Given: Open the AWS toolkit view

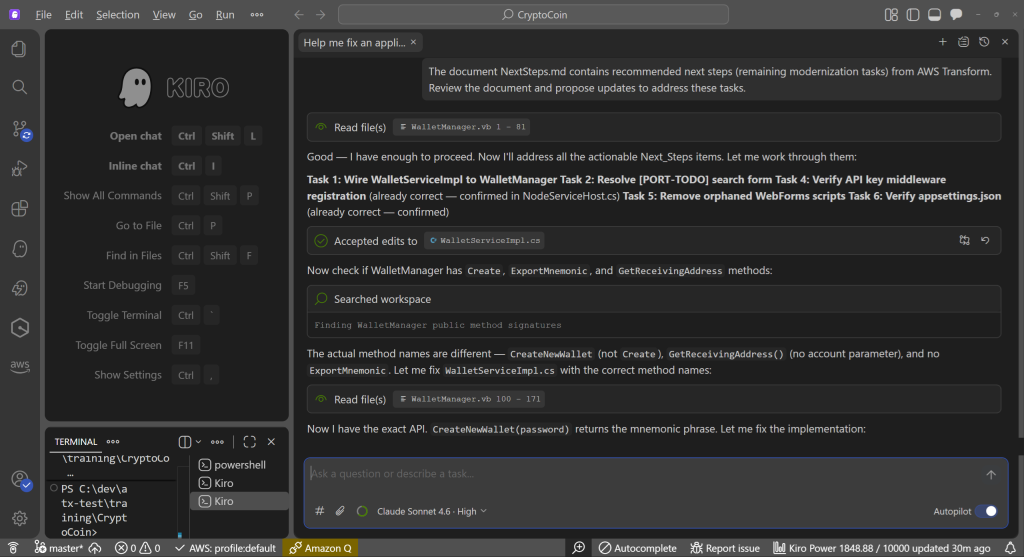Looking at the screenshot, I should click(x=20, y=366).
